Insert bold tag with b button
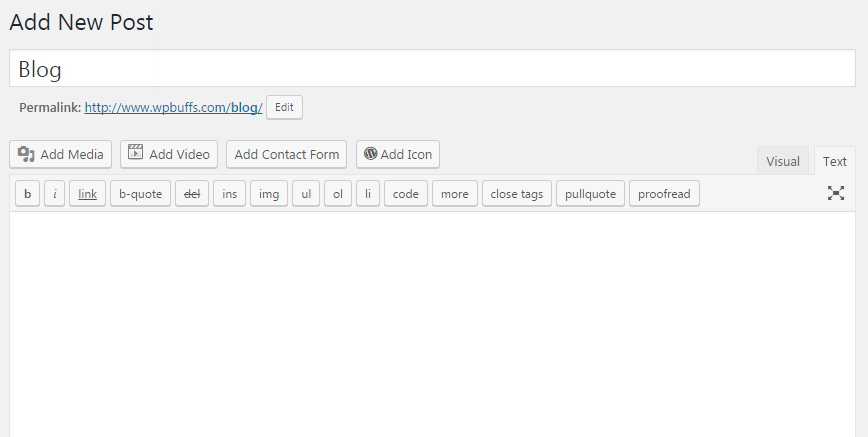The image size is (868, 437). click(x=28, y=194)
